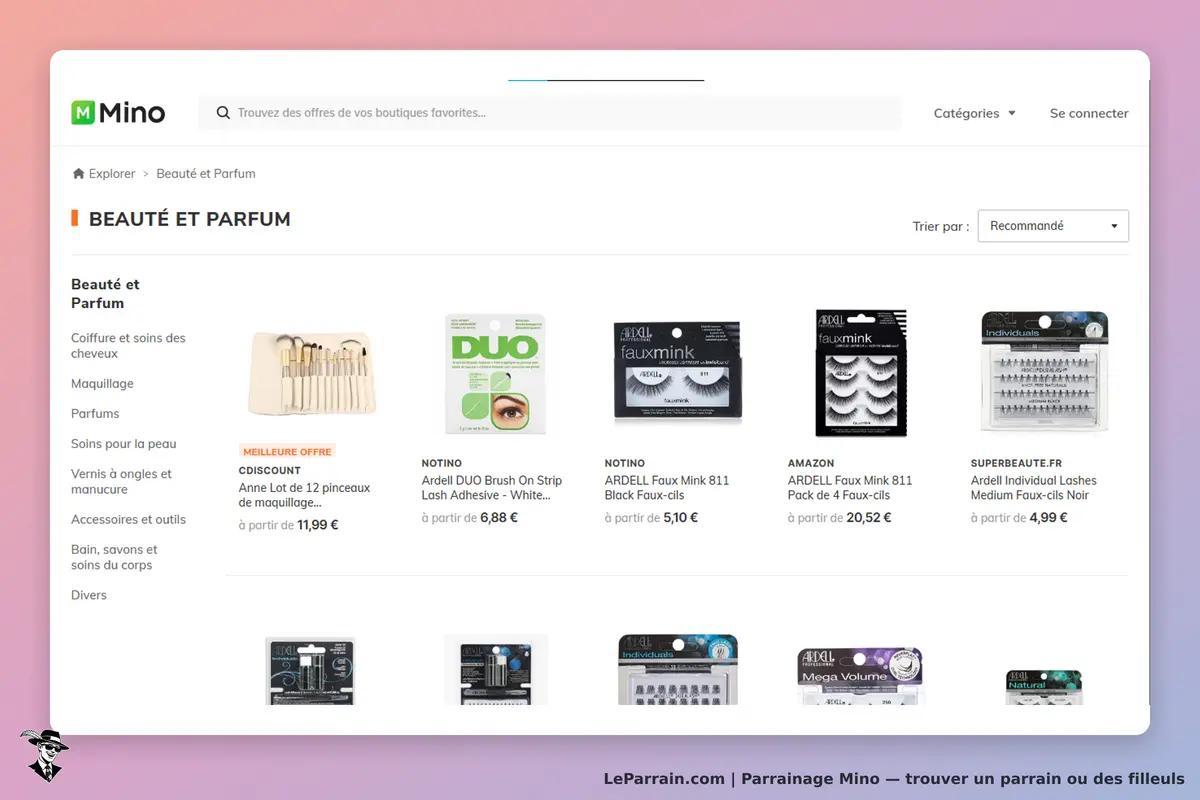The height and width of the screenshot is (800, 1200).
Task: Select Vernis à ongles et manucure category
Action: coord(121,482)
